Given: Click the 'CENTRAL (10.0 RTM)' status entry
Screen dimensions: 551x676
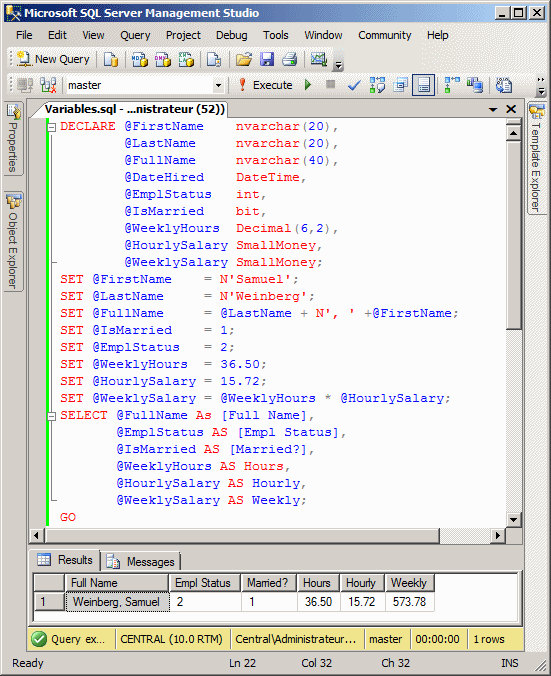Looking at the screenshot, I should (x=172, y=639).
